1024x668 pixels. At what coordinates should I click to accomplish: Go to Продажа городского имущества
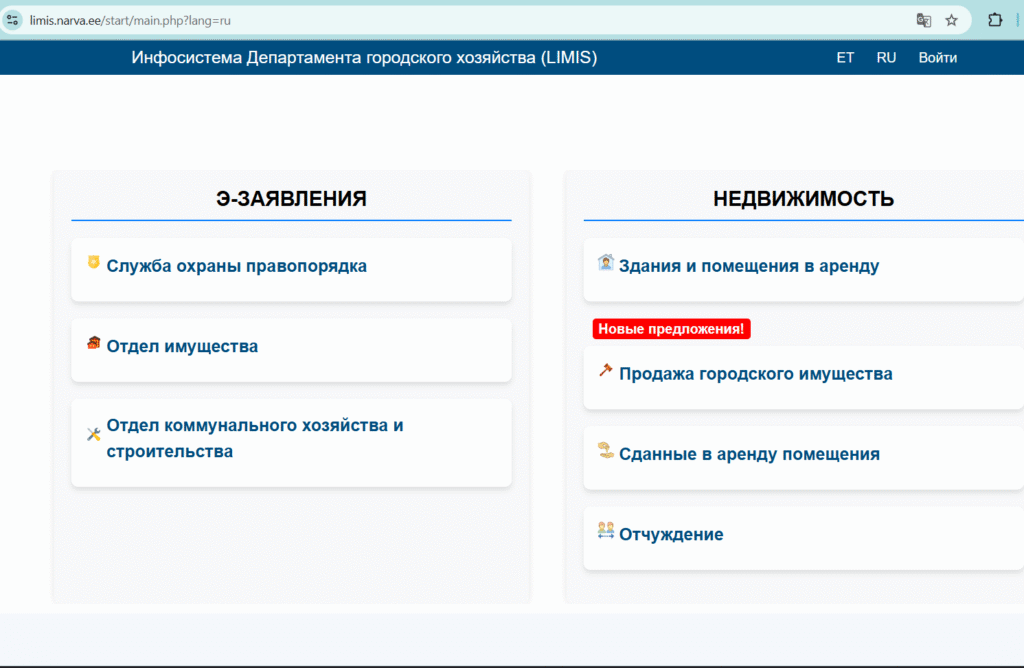(x=755, y=374)
